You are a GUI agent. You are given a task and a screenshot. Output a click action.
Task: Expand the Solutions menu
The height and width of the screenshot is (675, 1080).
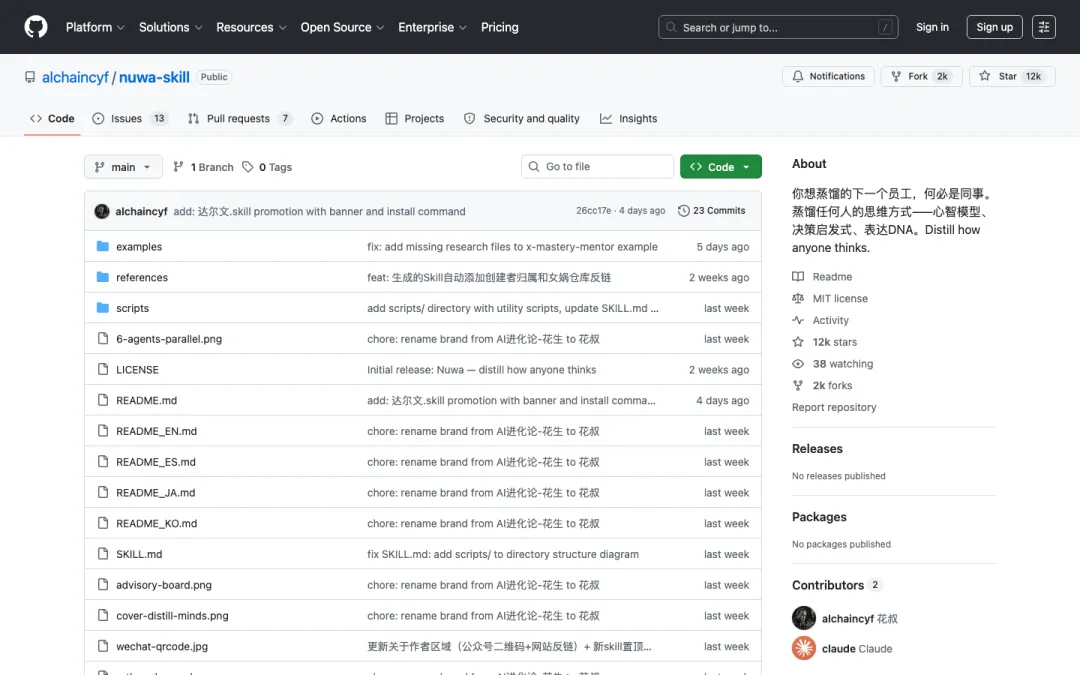coord(170,27)
